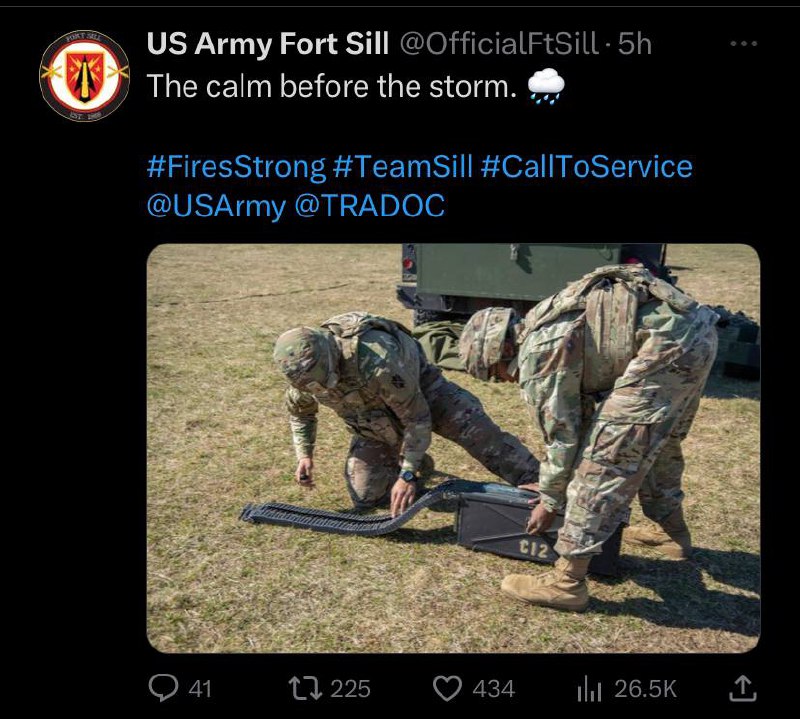The image size is (800, 719).
Task: Open the #CallToService hashtag
Action: tap(586, 167)
